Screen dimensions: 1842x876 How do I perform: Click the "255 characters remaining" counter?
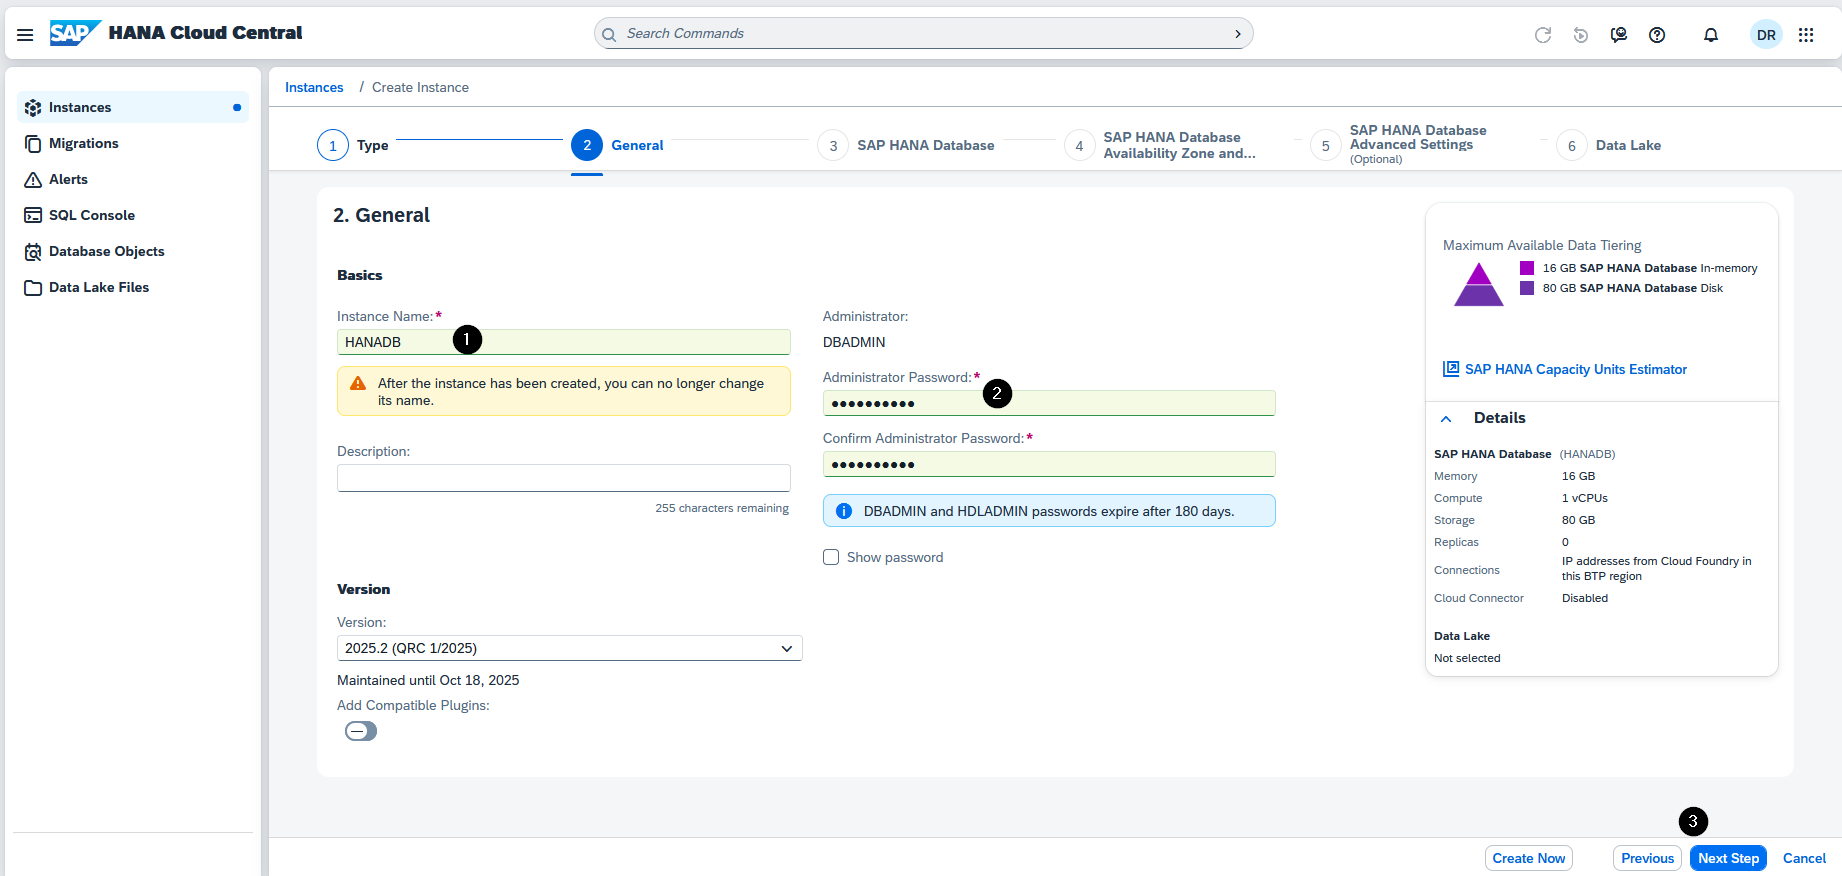722,508
